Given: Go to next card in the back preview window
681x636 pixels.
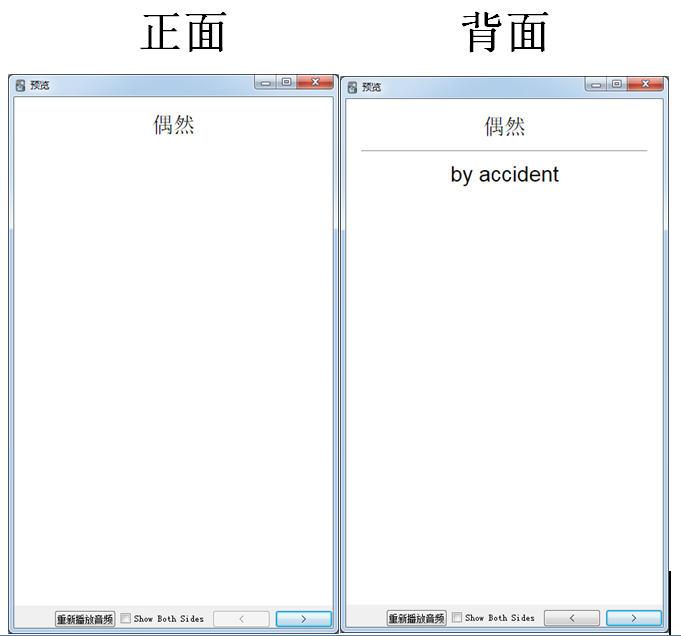Looking at the screenshot, I should click(x=634, y=618).
